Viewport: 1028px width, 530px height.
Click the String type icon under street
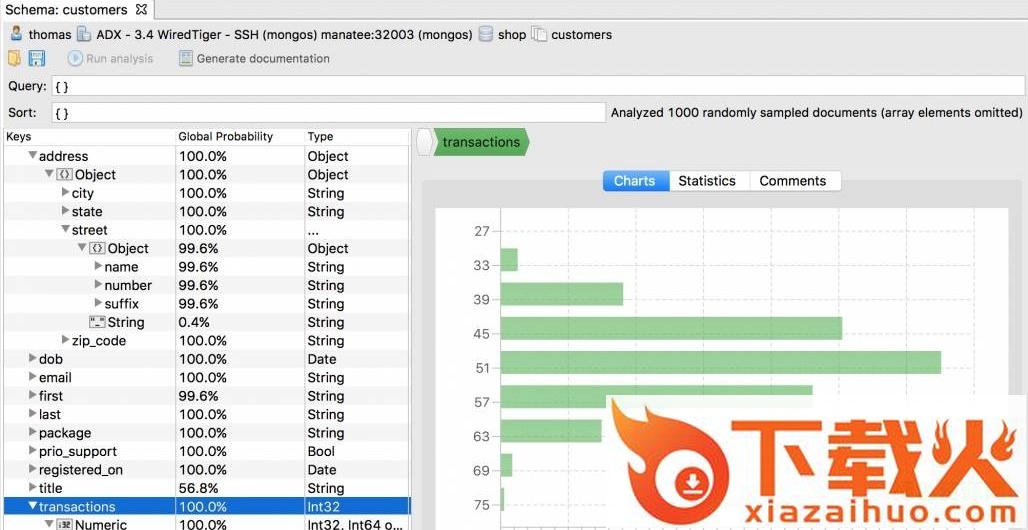(x=97, y=322)
